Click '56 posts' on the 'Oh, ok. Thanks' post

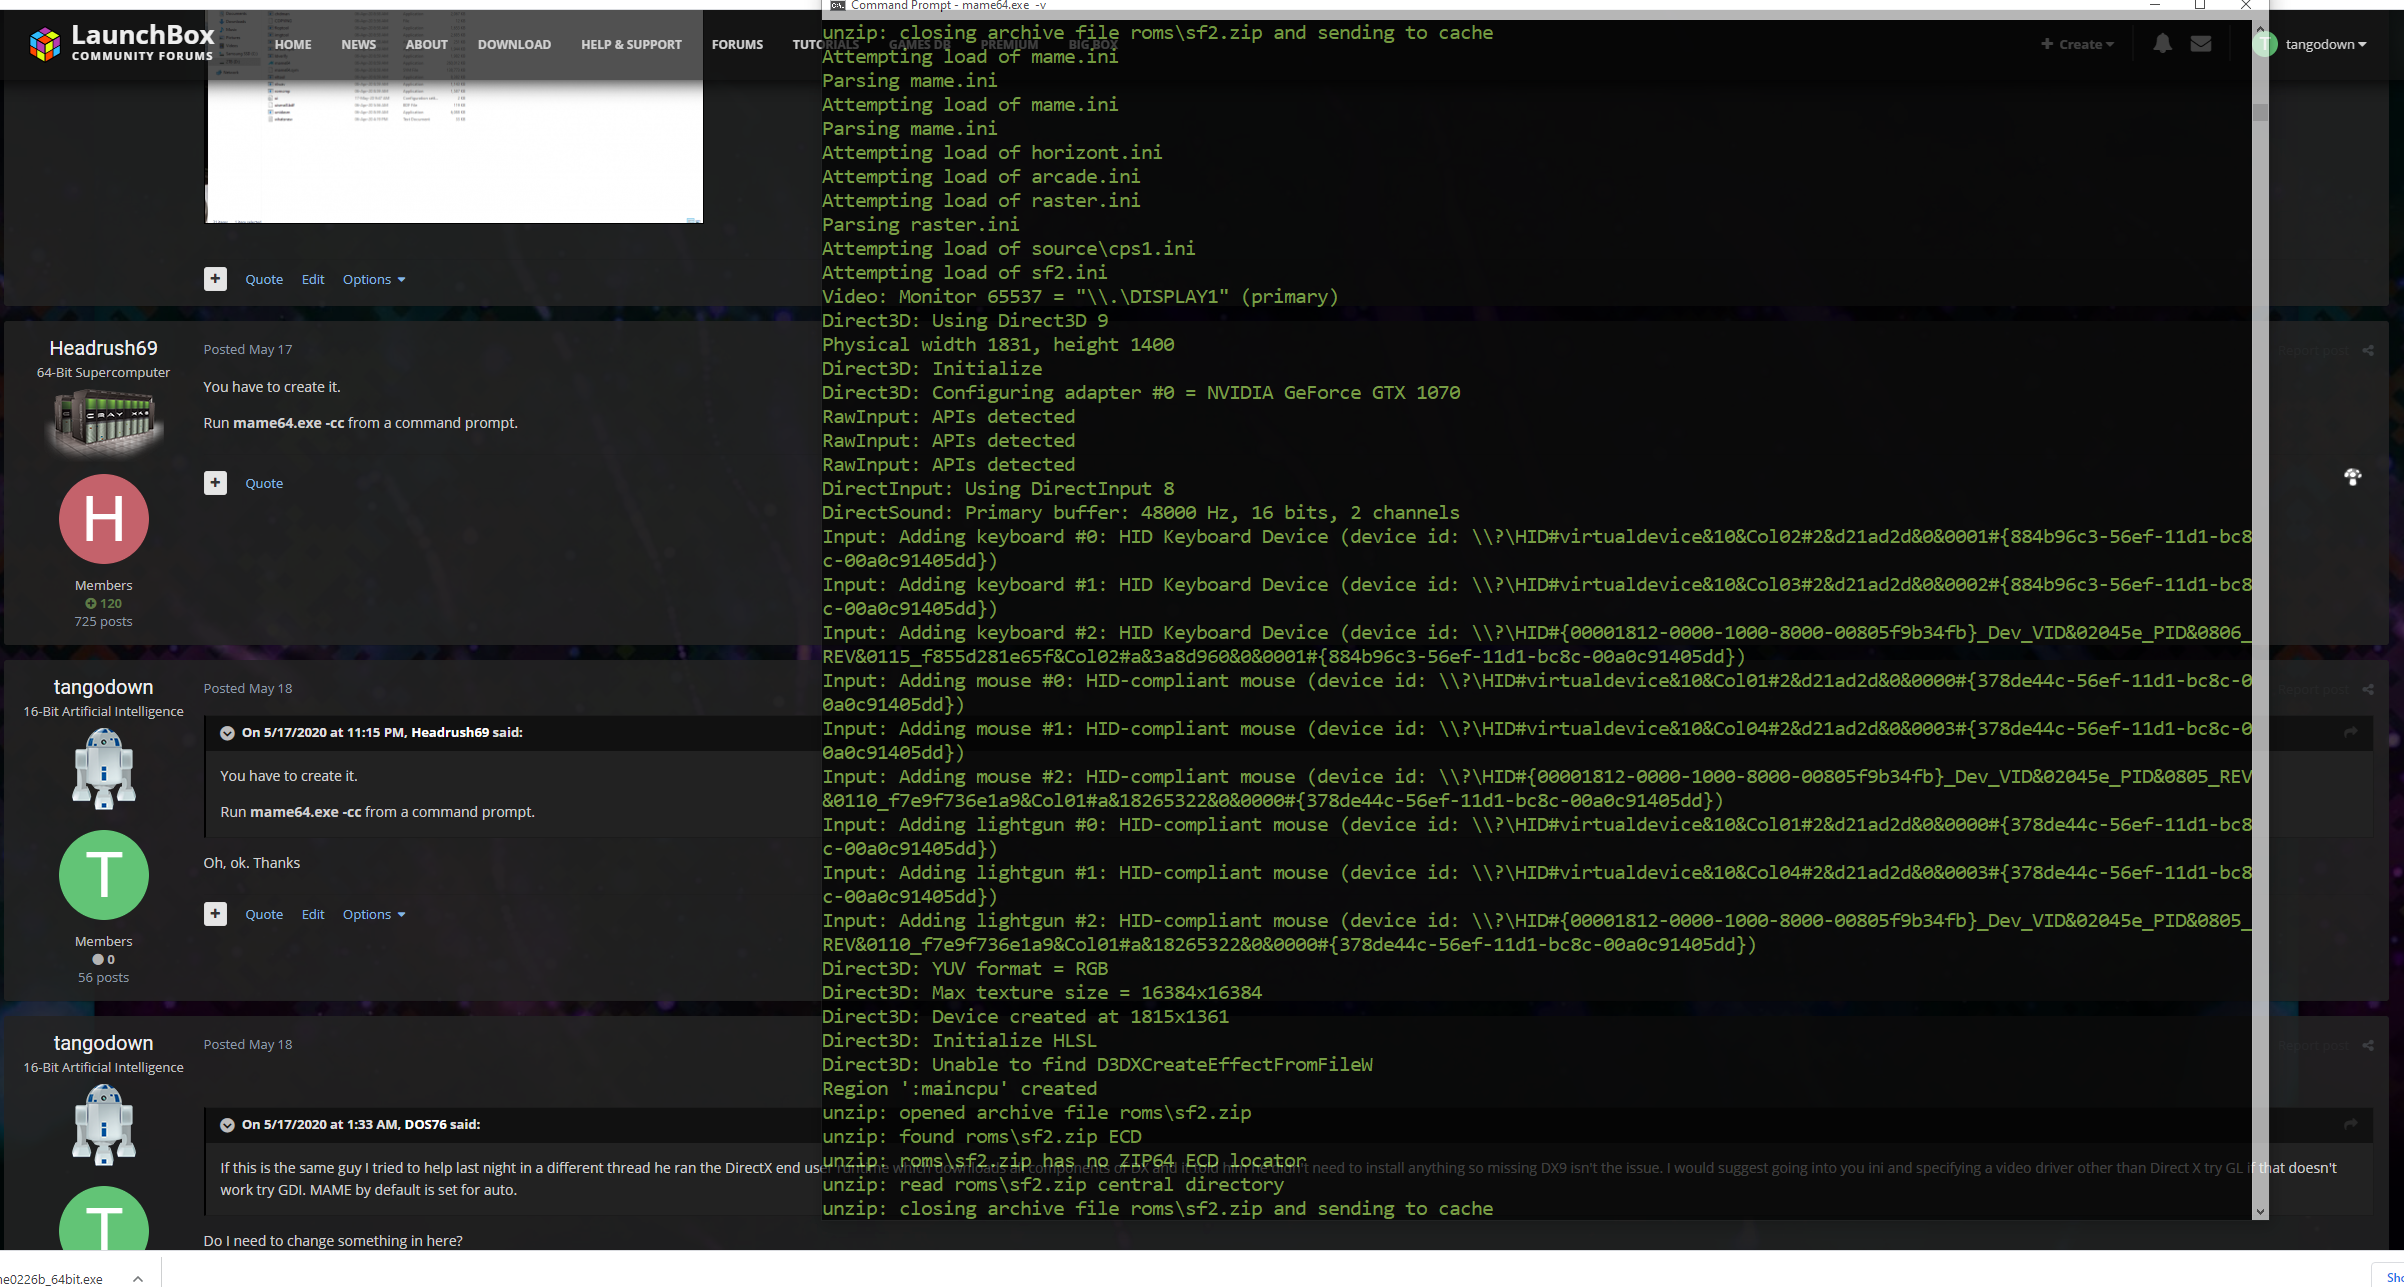(103, 977)
